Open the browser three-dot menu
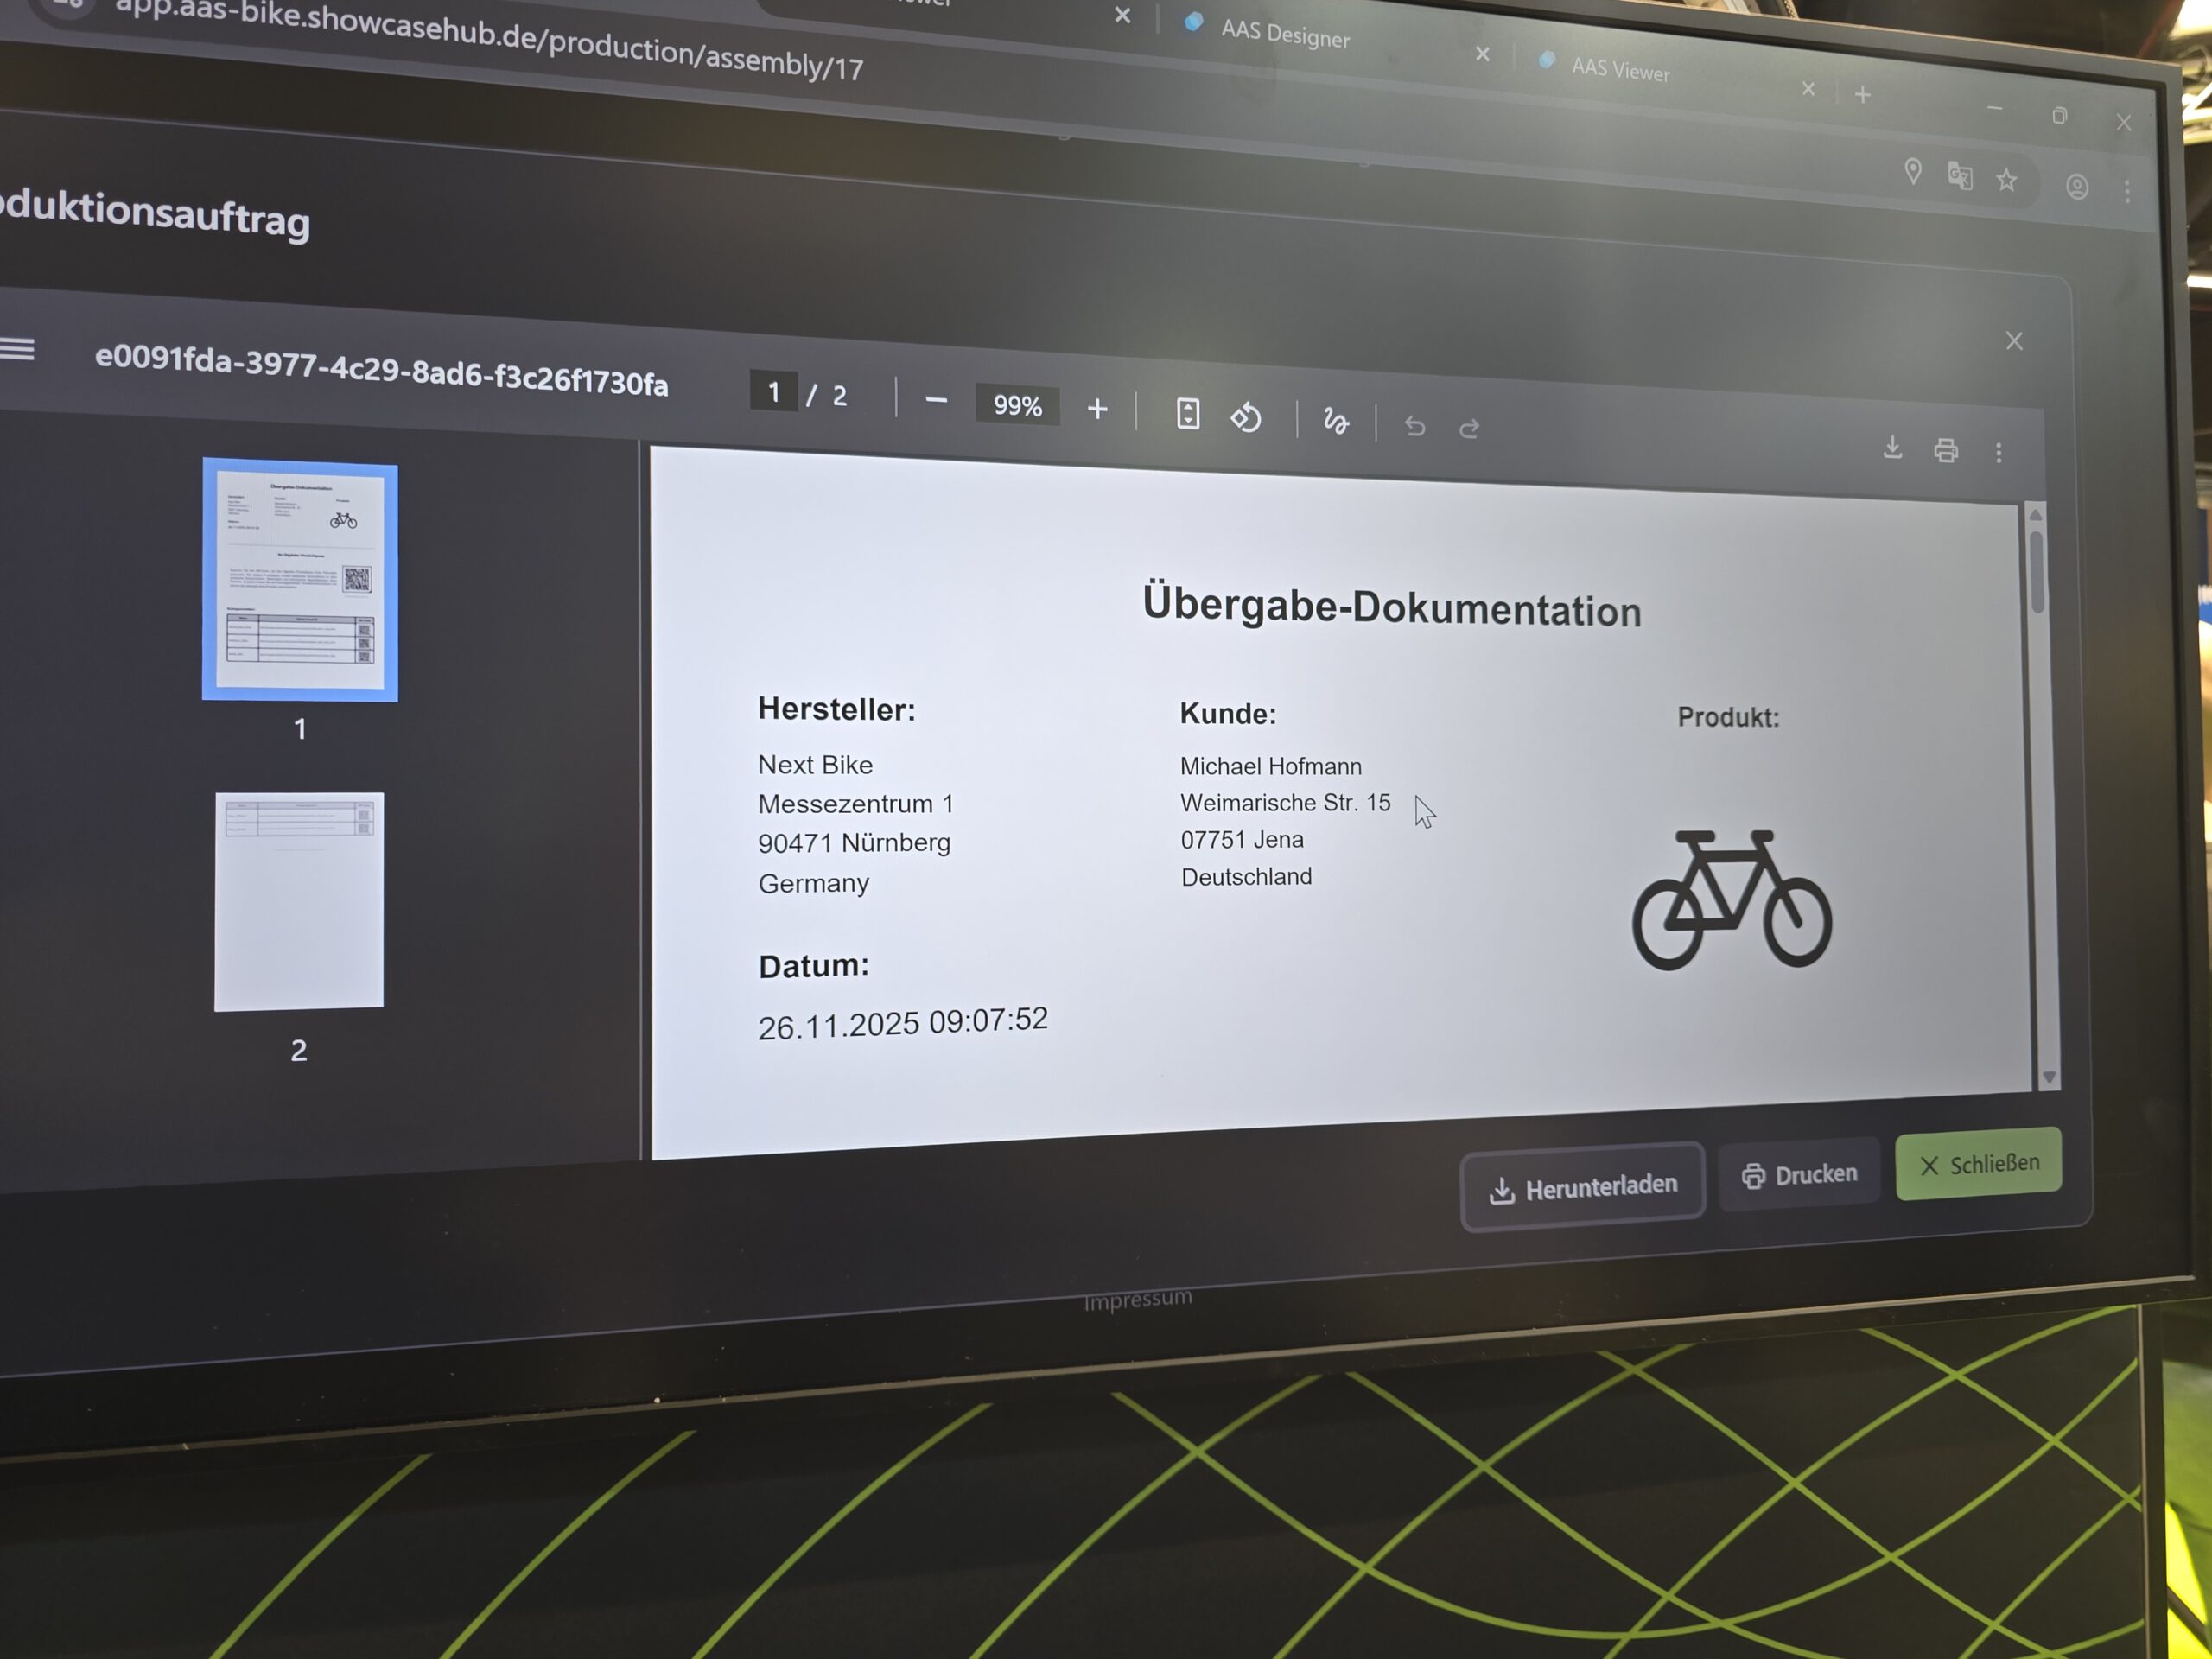Viewport: 2212px width, 1659px height. (2127, 191)
